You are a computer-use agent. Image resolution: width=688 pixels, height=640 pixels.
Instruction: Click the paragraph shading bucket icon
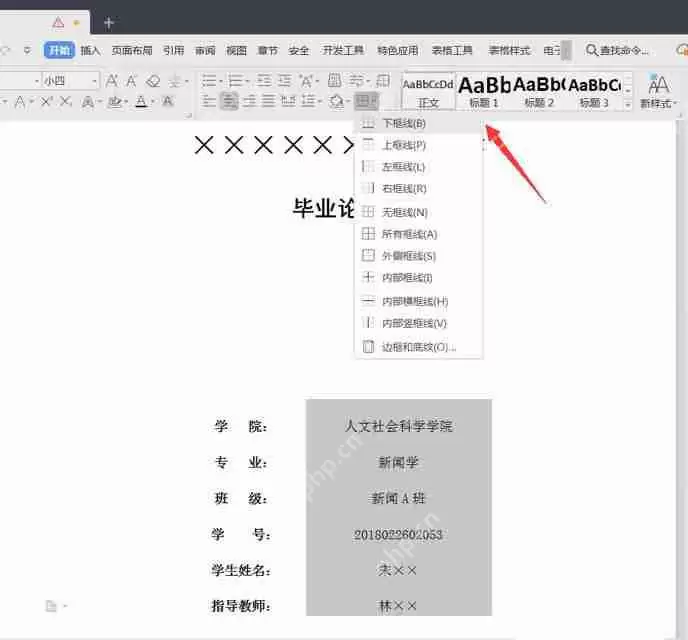coord(336,102)
